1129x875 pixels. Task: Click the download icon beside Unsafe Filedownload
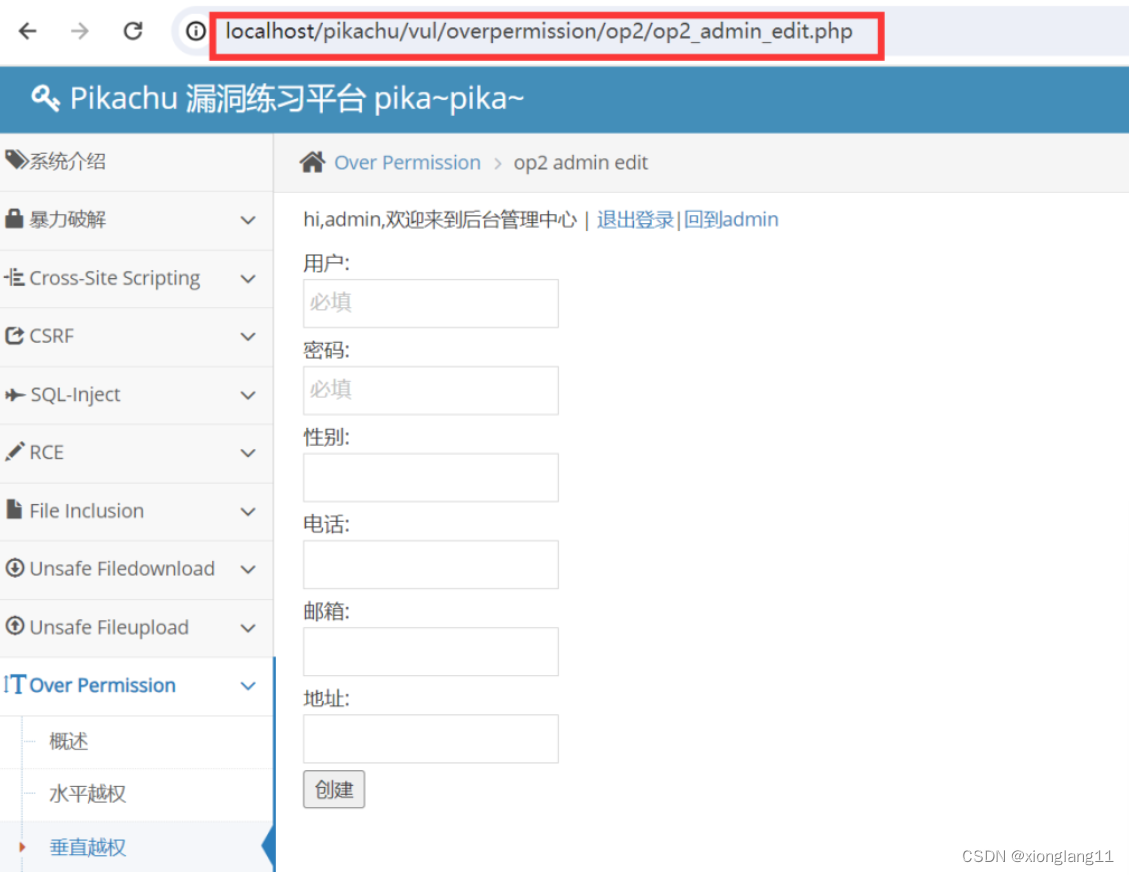[14, 568]
